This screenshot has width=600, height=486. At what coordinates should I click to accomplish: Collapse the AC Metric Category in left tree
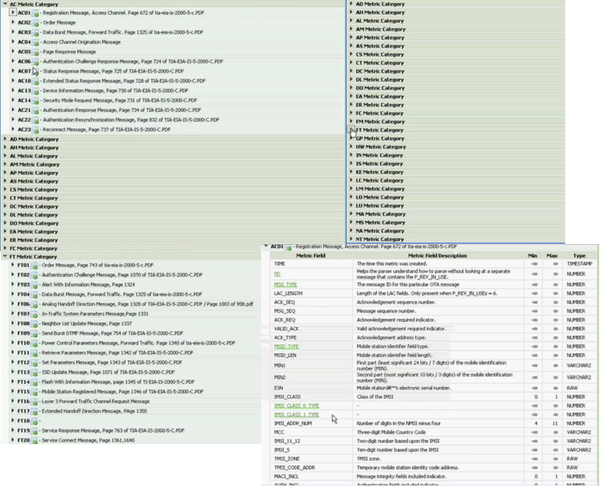pyautogui.click(x=5, y=4)
